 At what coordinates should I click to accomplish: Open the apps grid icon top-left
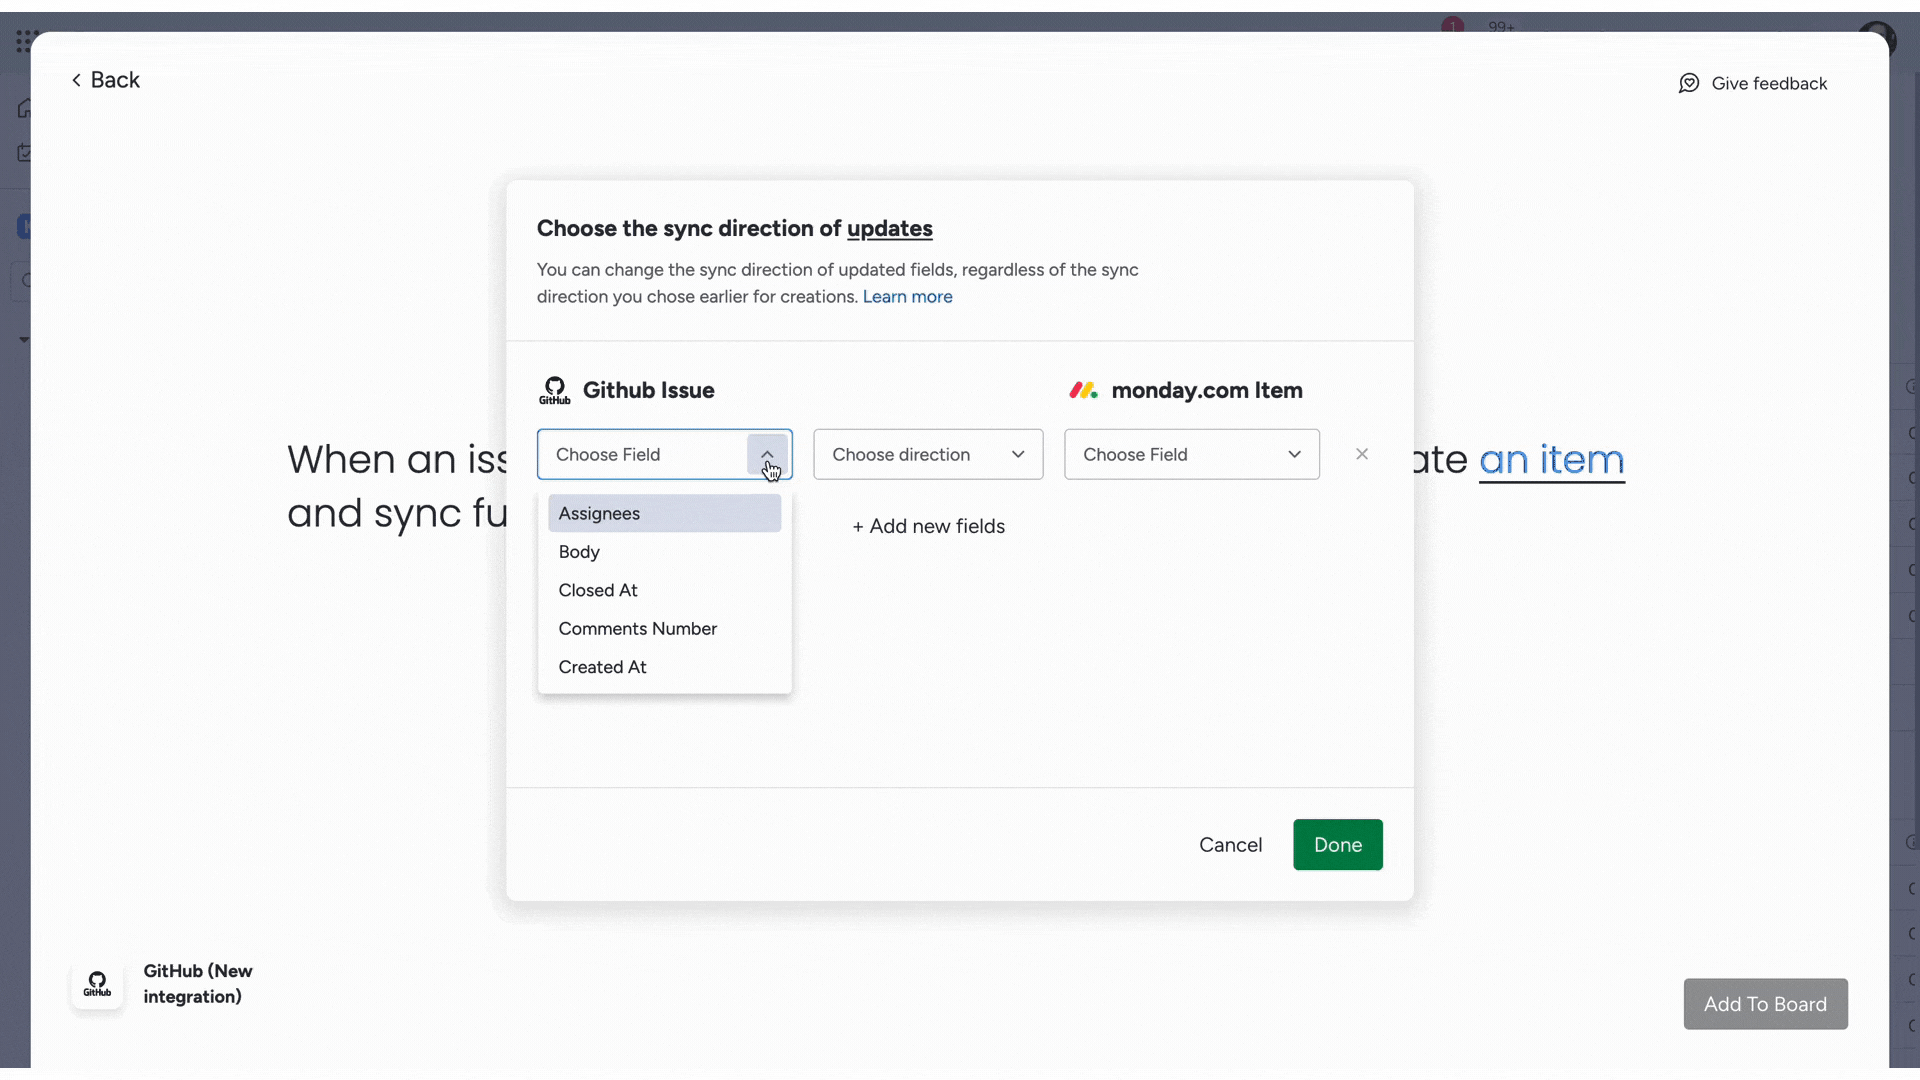[26, 40]
